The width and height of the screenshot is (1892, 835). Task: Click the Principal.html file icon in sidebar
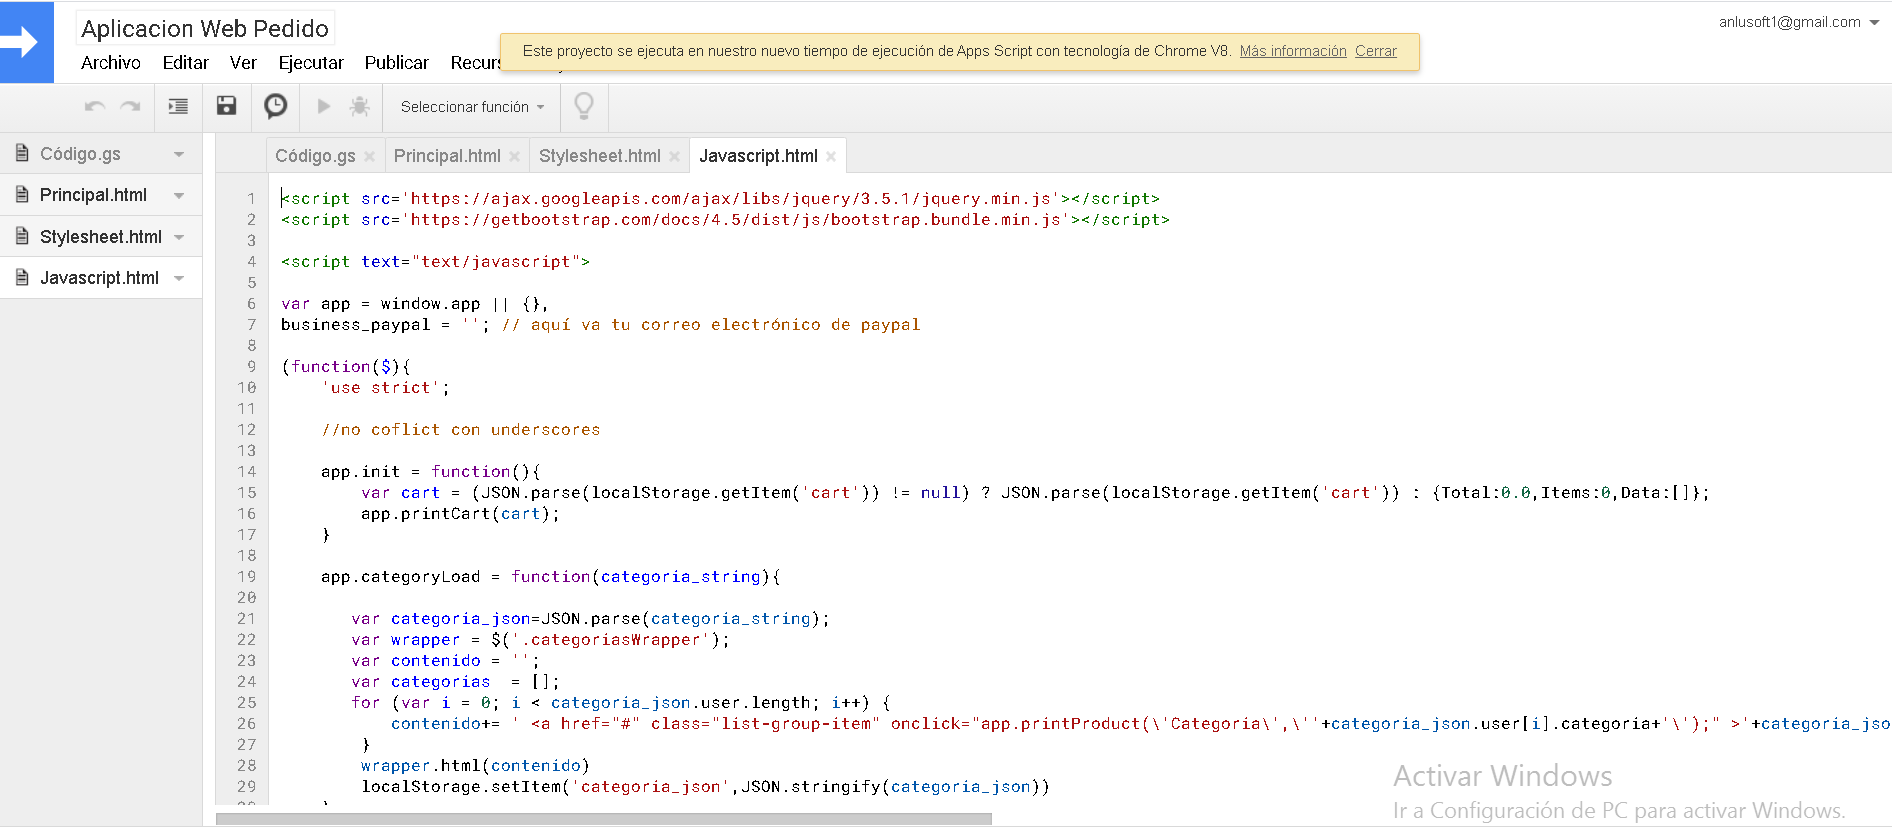[22, 195]
